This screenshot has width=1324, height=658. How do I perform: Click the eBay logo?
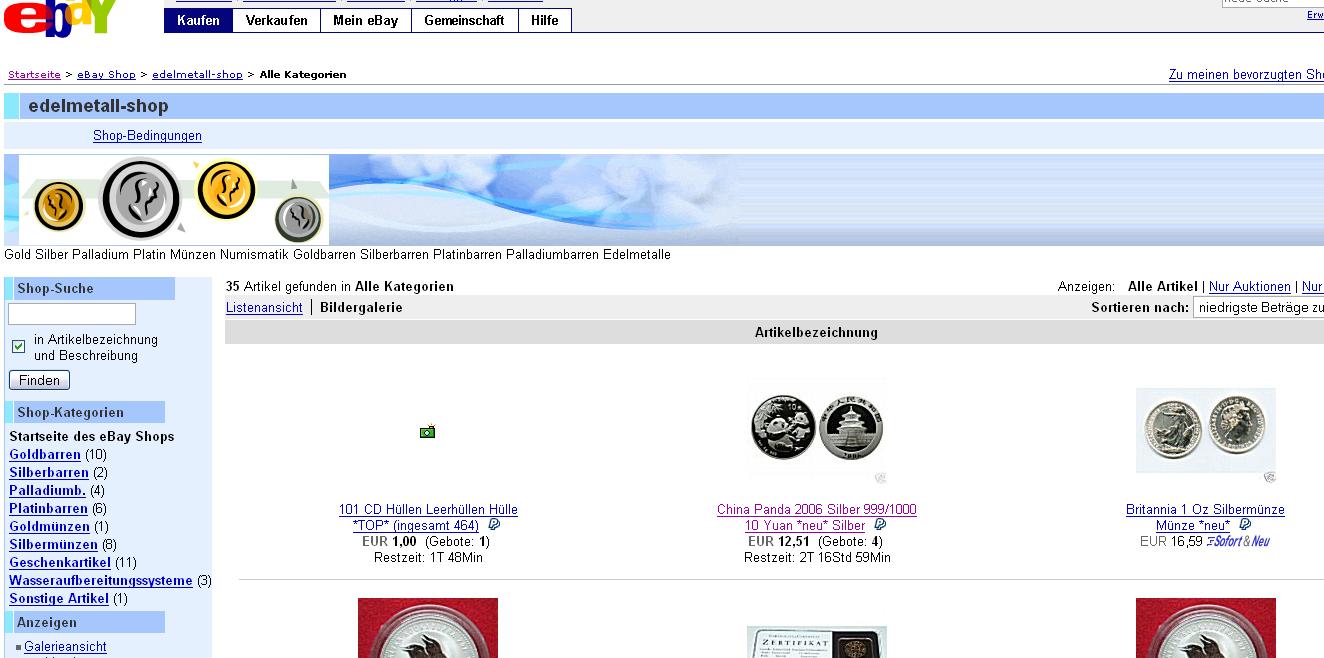pos(58,18)
